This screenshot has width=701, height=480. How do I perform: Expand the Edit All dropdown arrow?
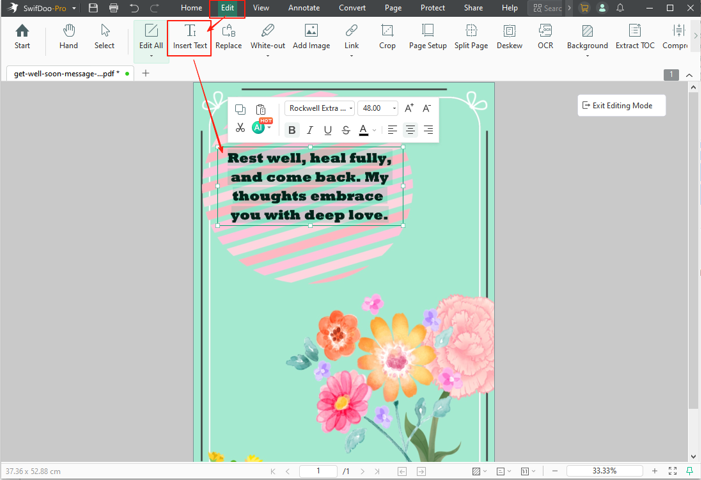(151, 56)
